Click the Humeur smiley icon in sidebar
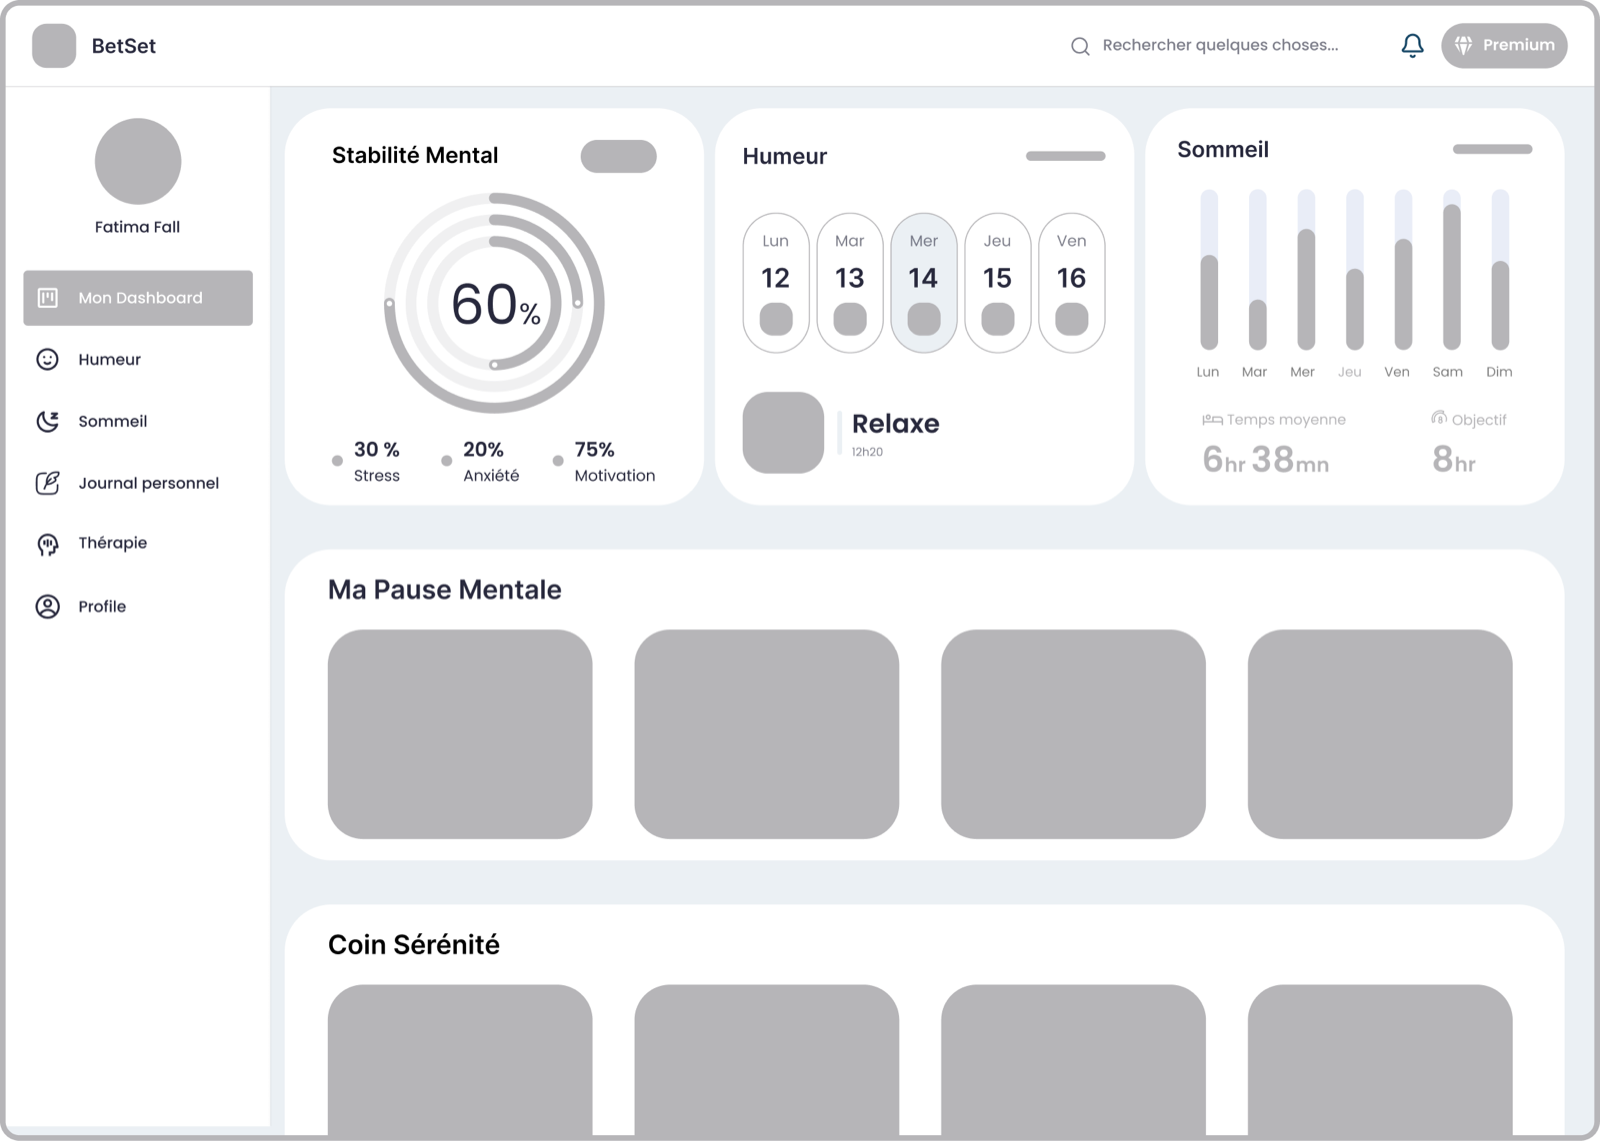The height and width of the screenshot is (1141, 1600). (47, 359)
